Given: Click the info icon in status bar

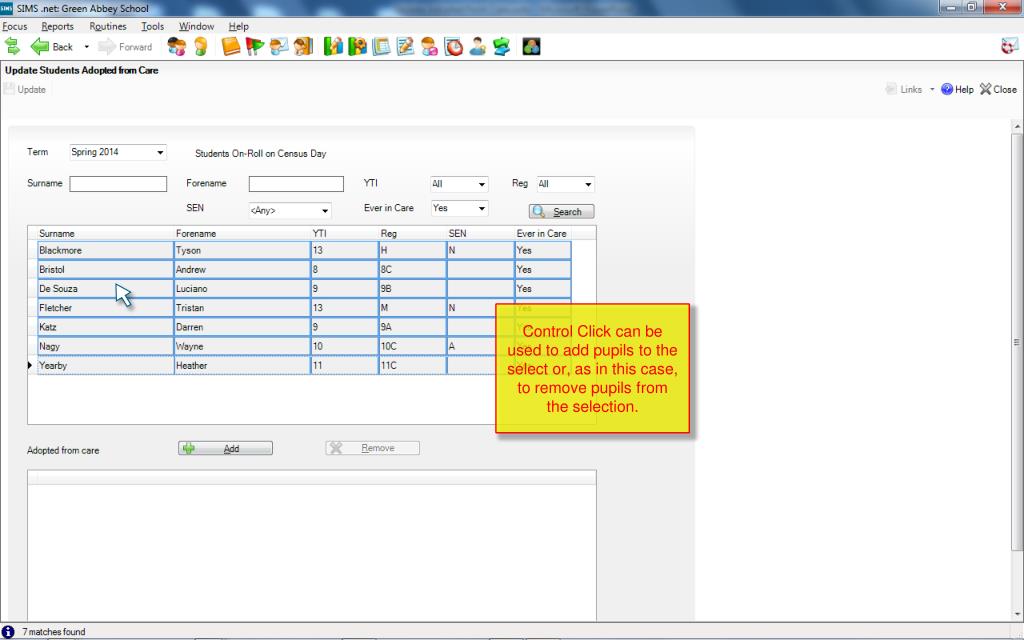Looking at the screenshot, I should click(8, 632).
